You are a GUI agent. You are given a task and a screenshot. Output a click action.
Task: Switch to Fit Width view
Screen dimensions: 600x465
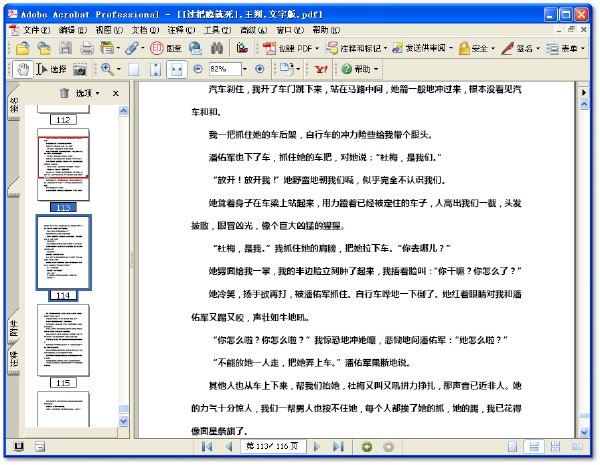coord(176,69)
